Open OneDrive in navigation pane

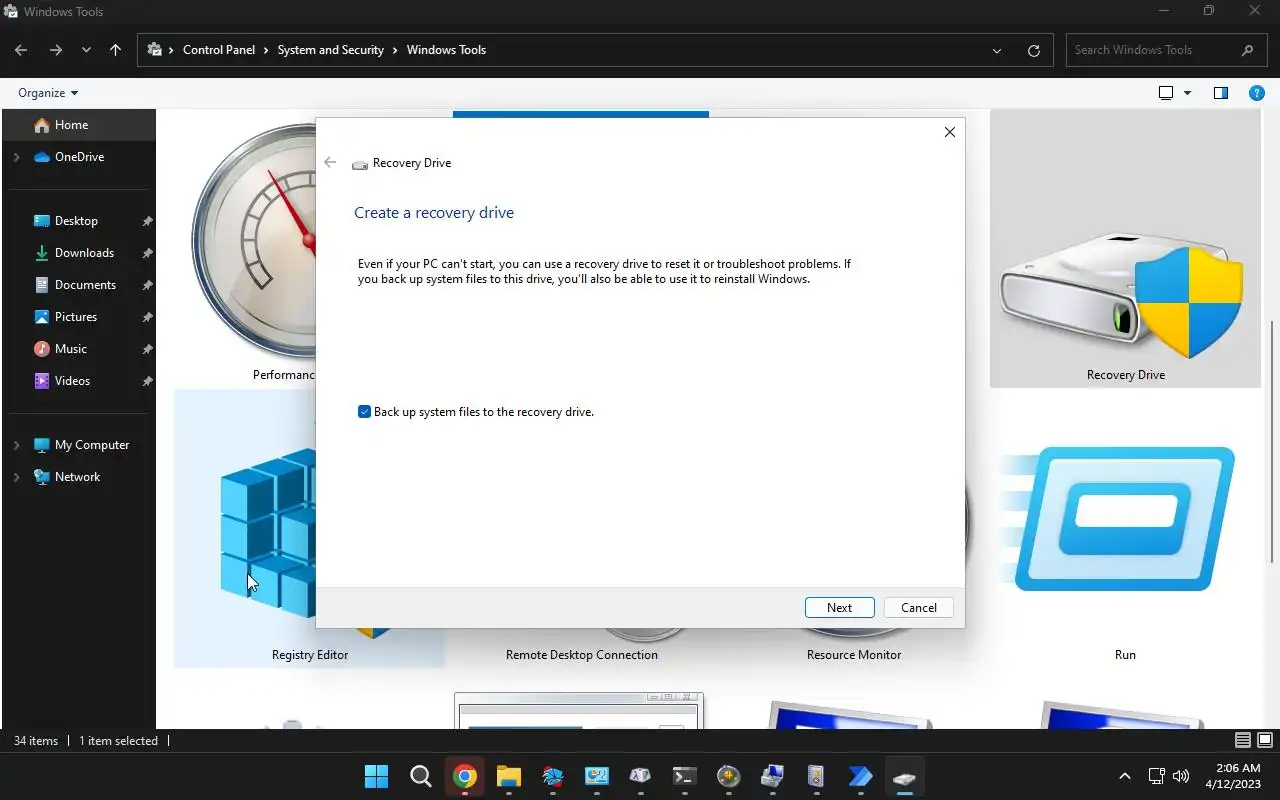79,157
